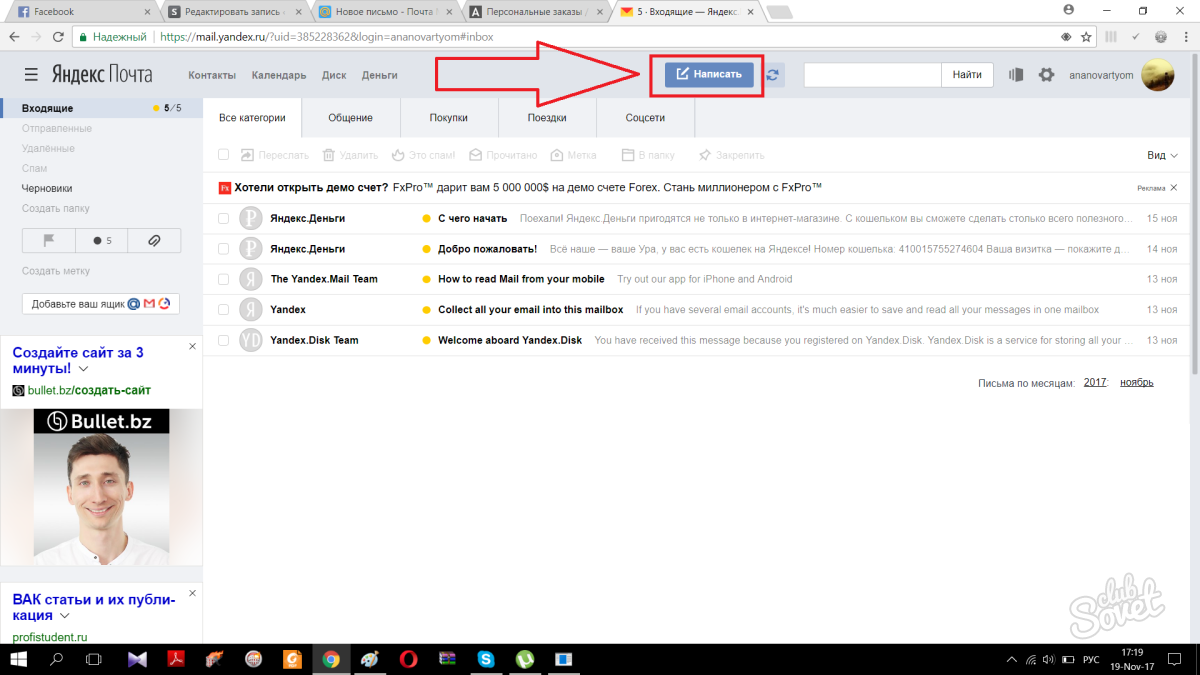Close the FxPro ad banner with the X

pyautogui.click(x=1174, y=187)
